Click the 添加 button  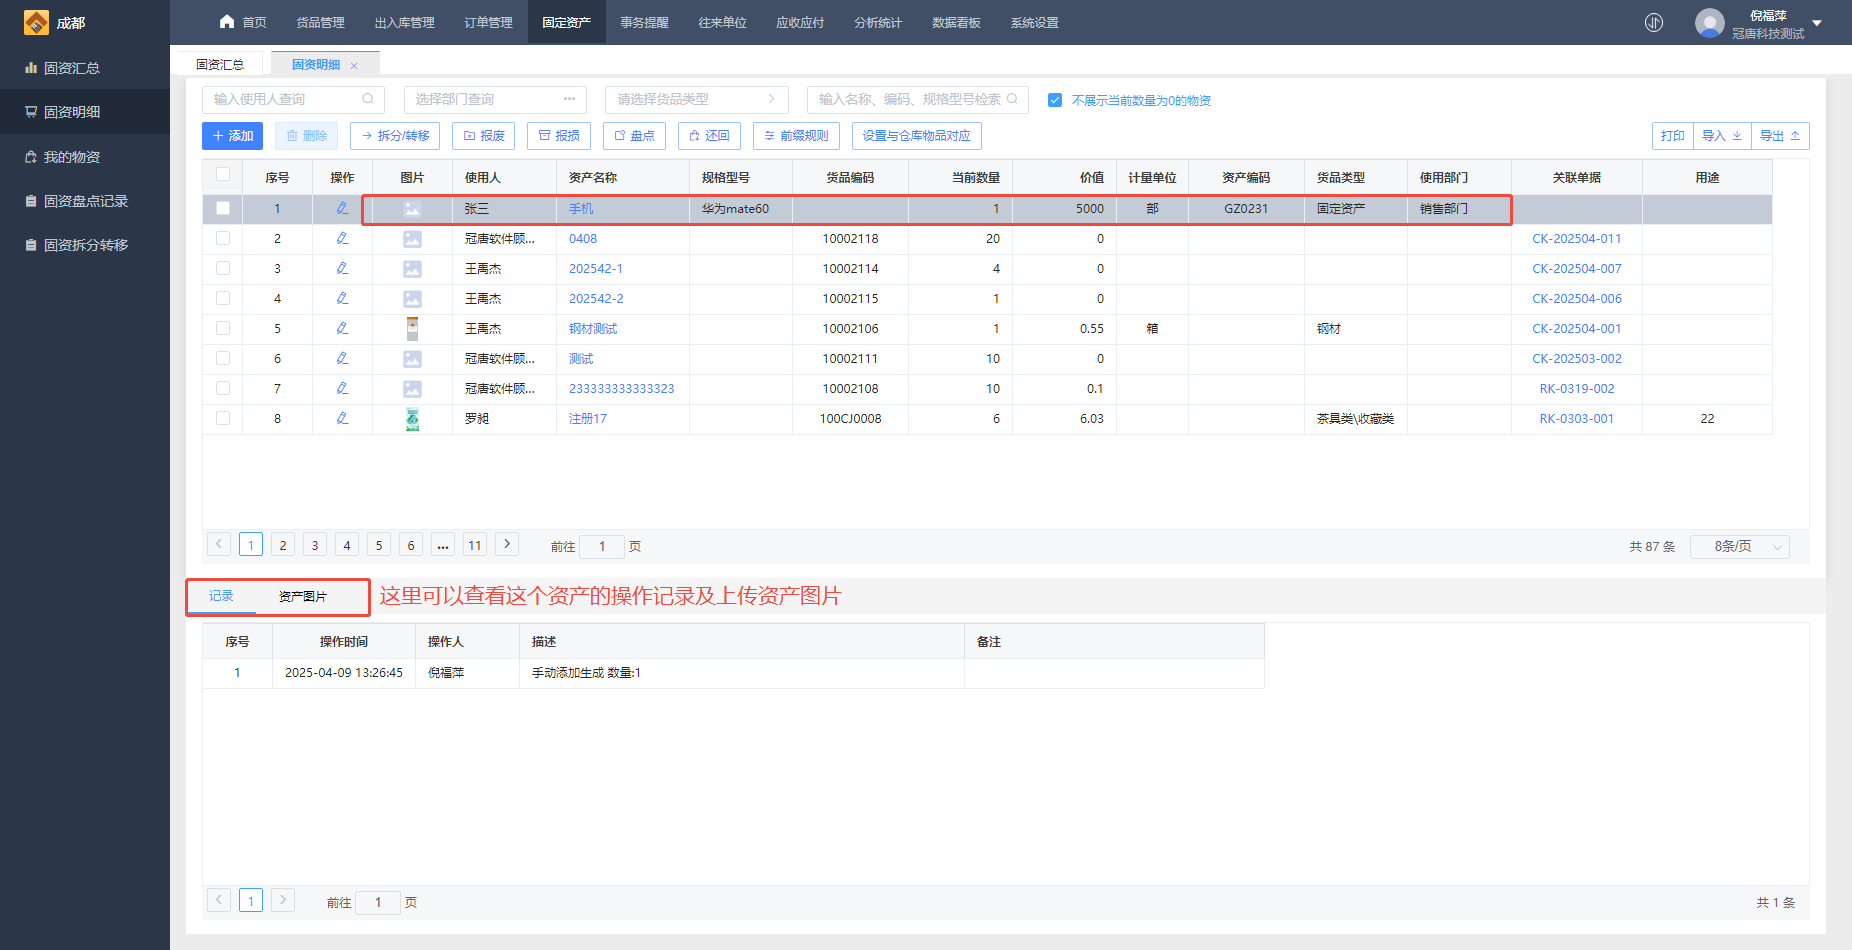(232, 136)
